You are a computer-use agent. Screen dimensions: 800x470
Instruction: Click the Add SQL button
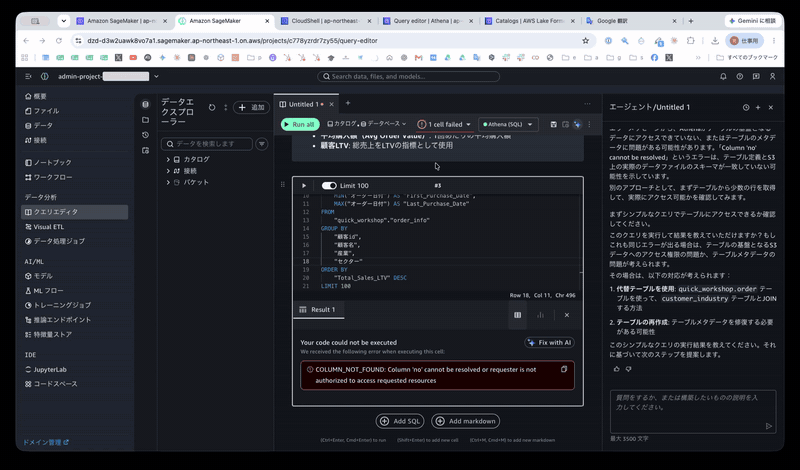pos(400,421)
